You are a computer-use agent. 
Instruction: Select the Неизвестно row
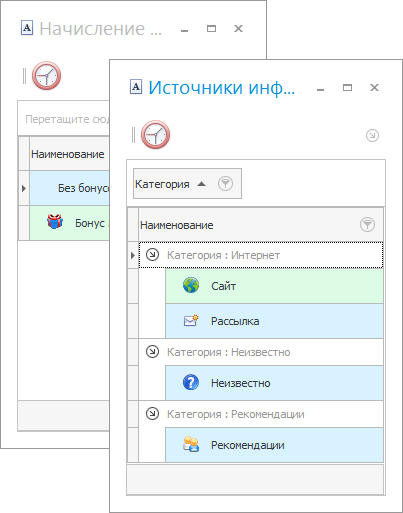coord(274,383)
